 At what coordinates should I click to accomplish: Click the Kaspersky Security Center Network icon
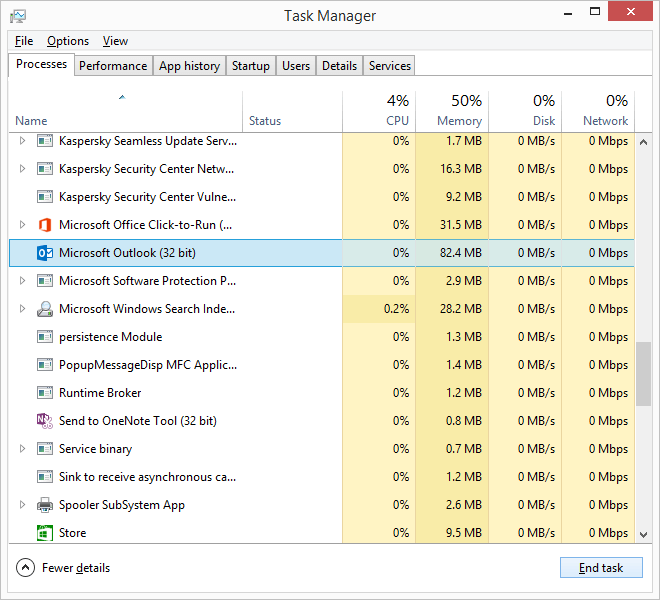click(45, 169)
